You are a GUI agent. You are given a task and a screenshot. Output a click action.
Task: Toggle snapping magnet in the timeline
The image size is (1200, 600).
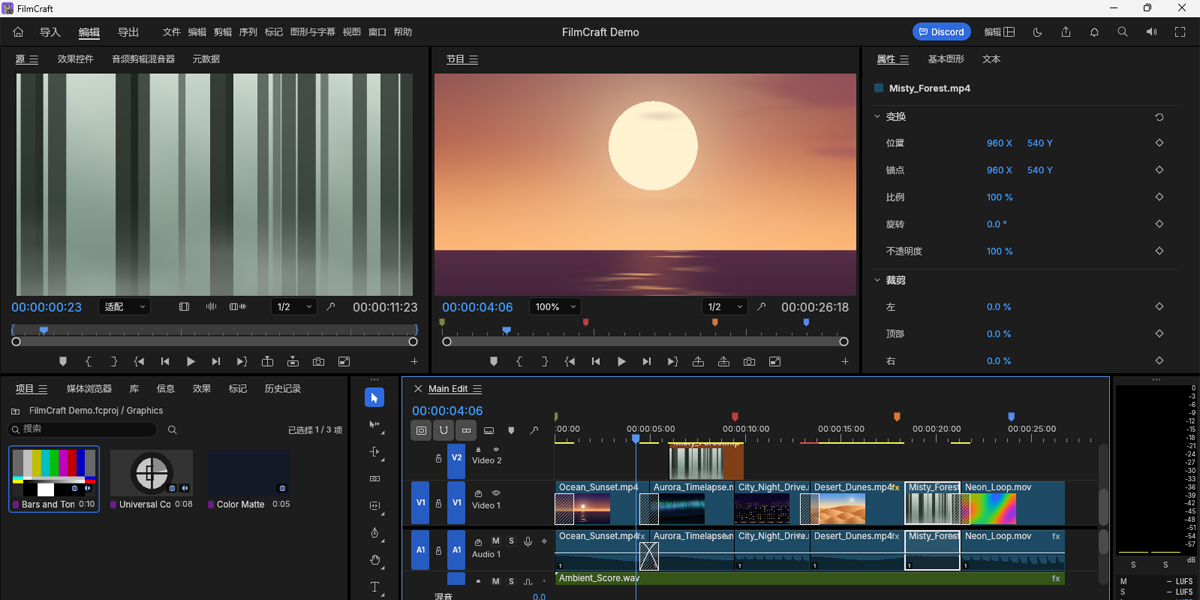443,430
